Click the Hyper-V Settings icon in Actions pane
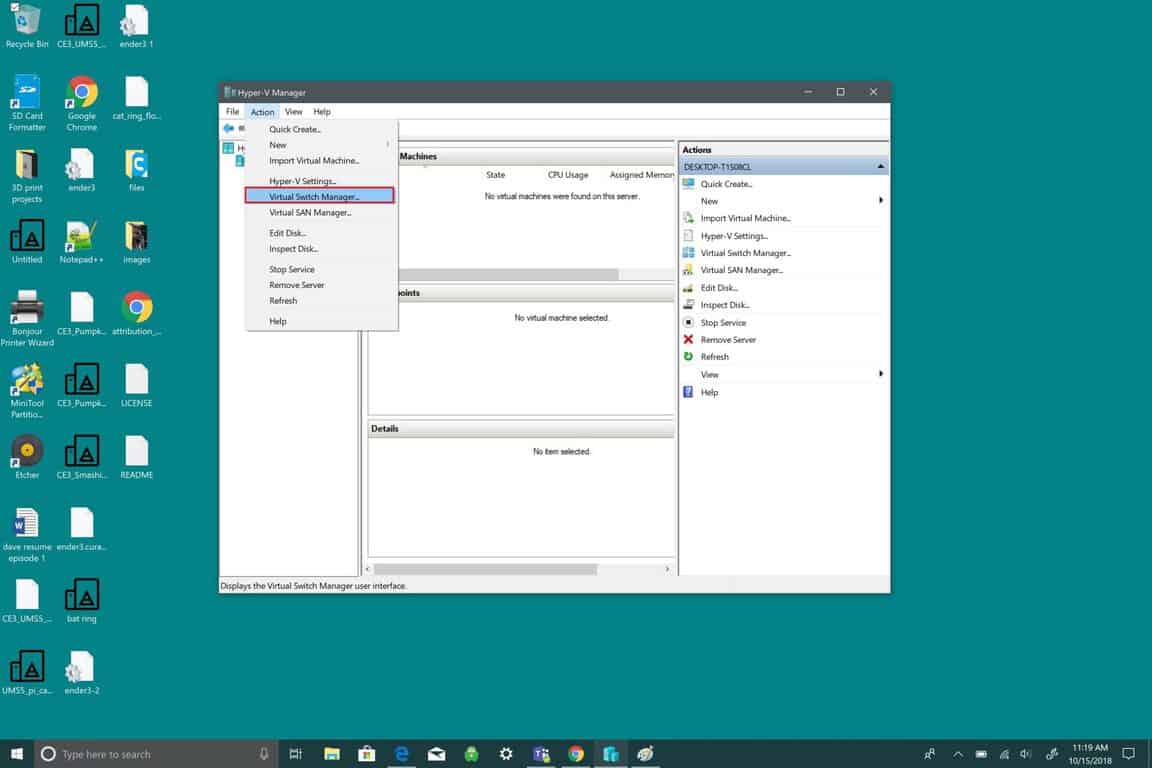1152x768 pixels. [688, 236]
